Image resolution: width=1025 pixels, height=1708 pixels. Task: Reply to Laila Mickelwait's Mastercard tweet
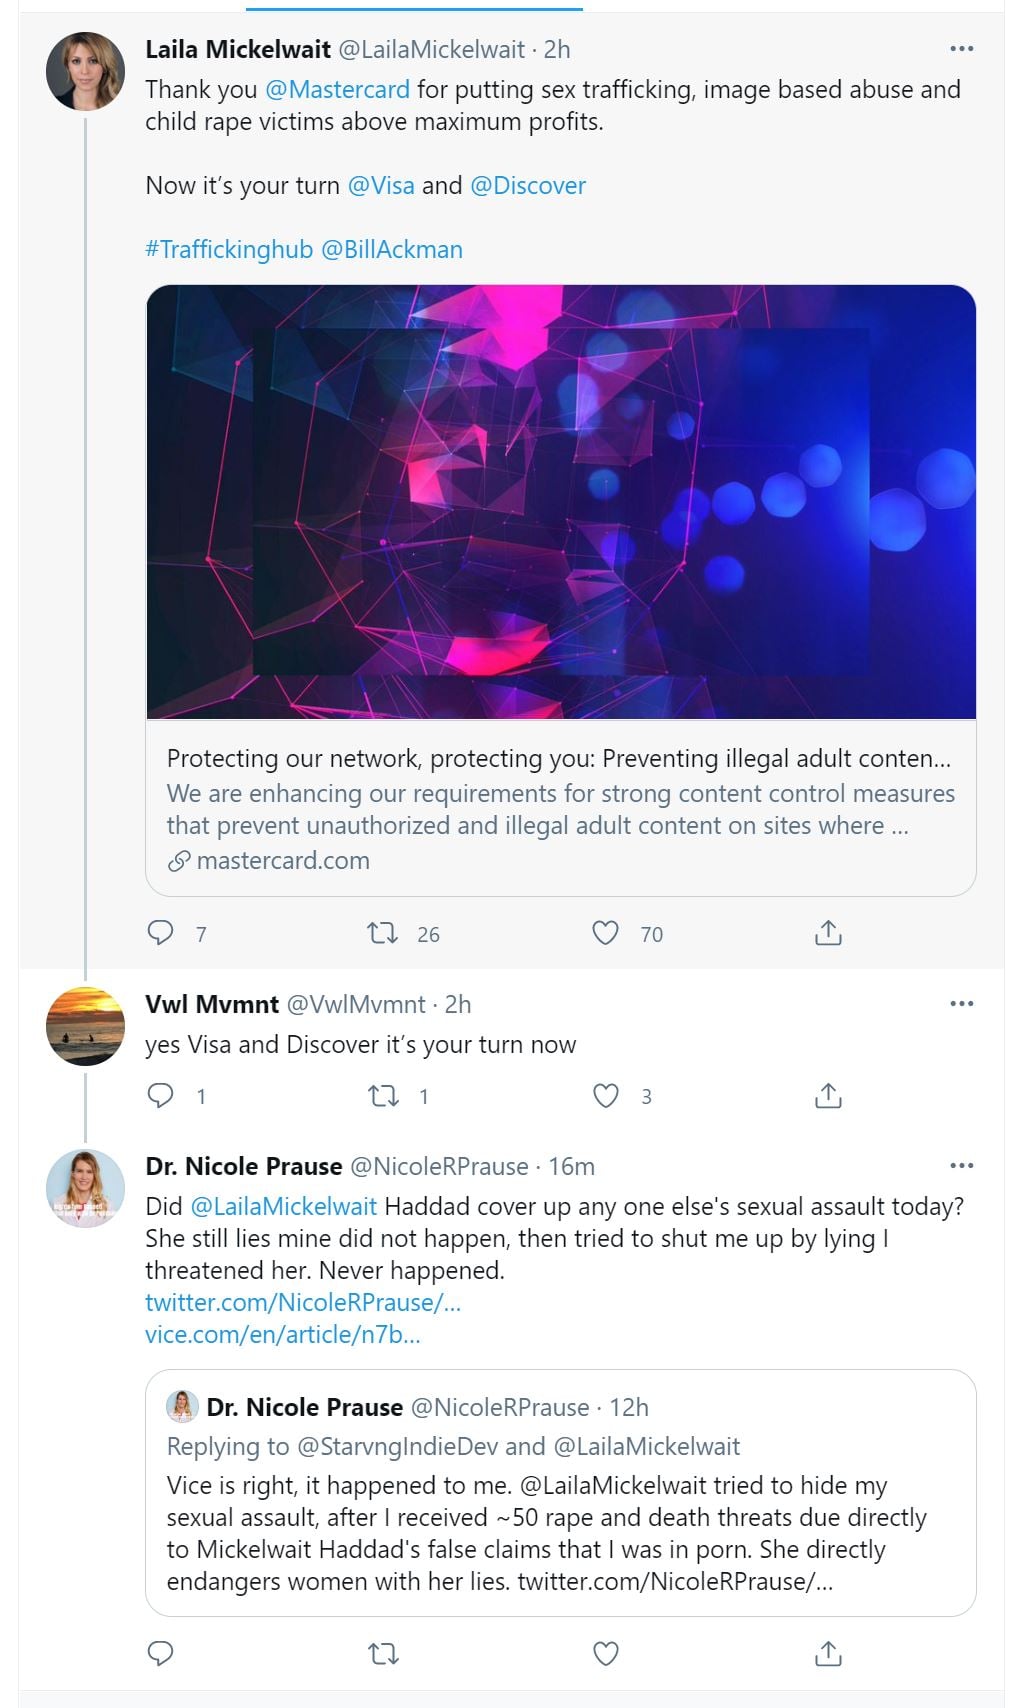[161, 933]
